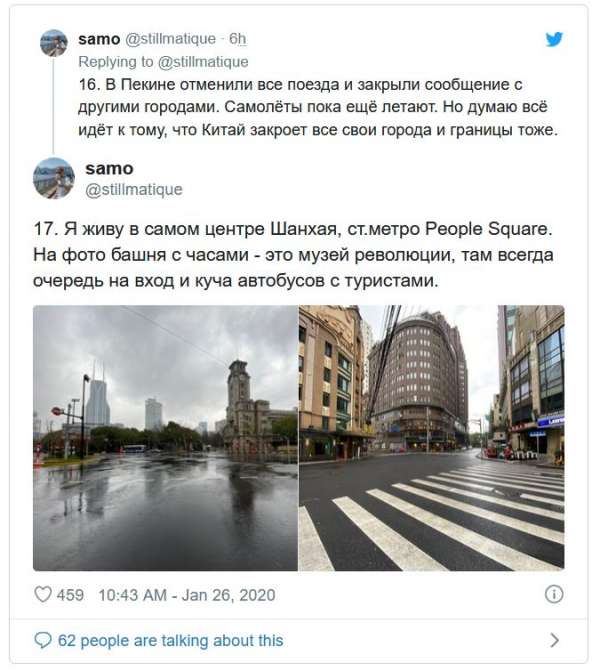Screen dimensions: 600x671
Task: Open the crosswalk street photo
Action: click(x=431, y=438)
